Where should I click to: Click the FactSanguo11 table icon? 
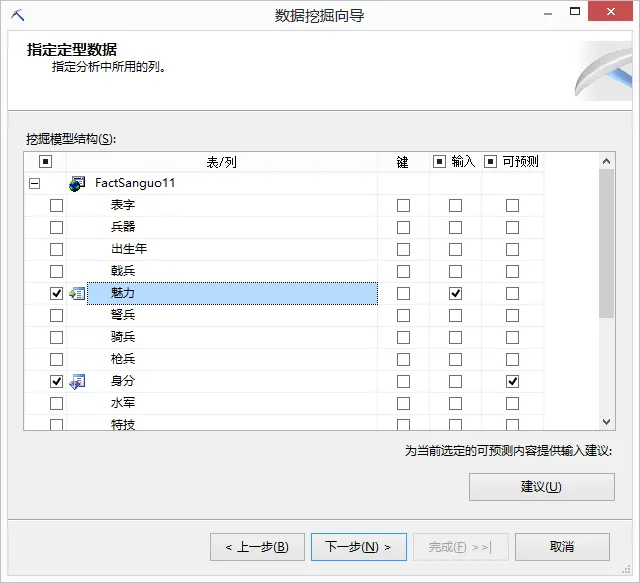click(x=77, y=184)
